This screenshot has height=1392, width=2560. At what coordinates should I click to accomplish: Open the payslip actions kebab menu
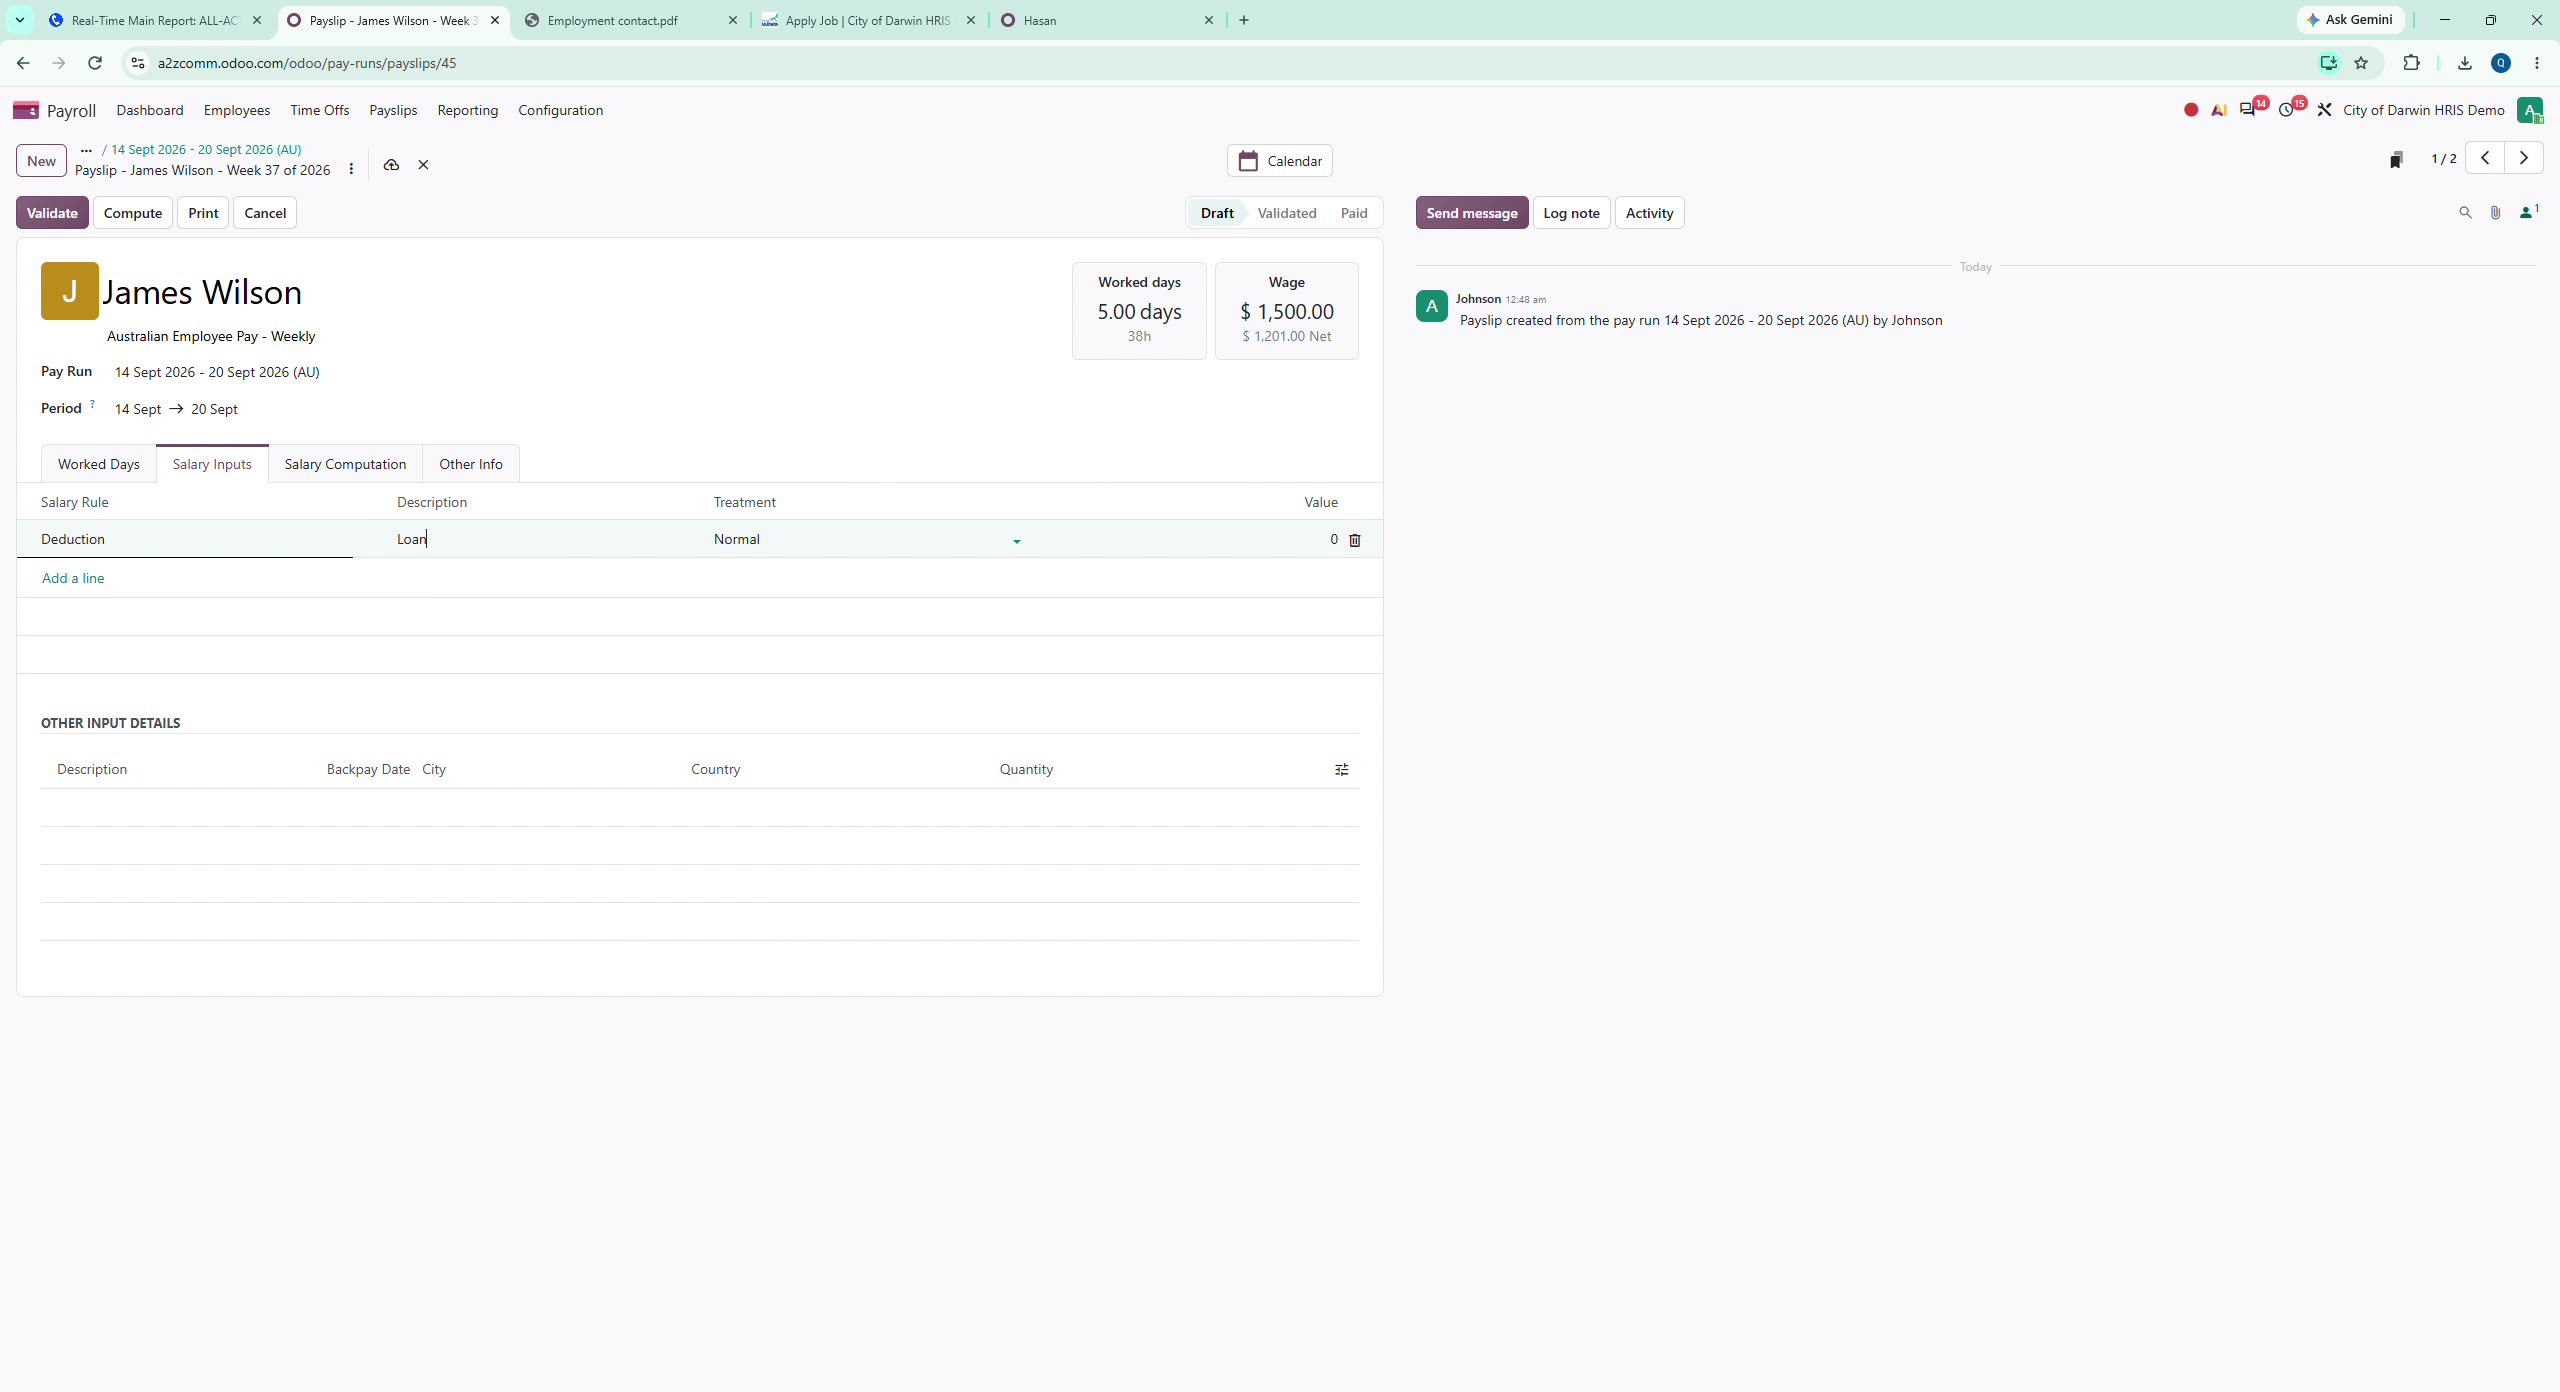pyautogui.click(x=351, y=169)
